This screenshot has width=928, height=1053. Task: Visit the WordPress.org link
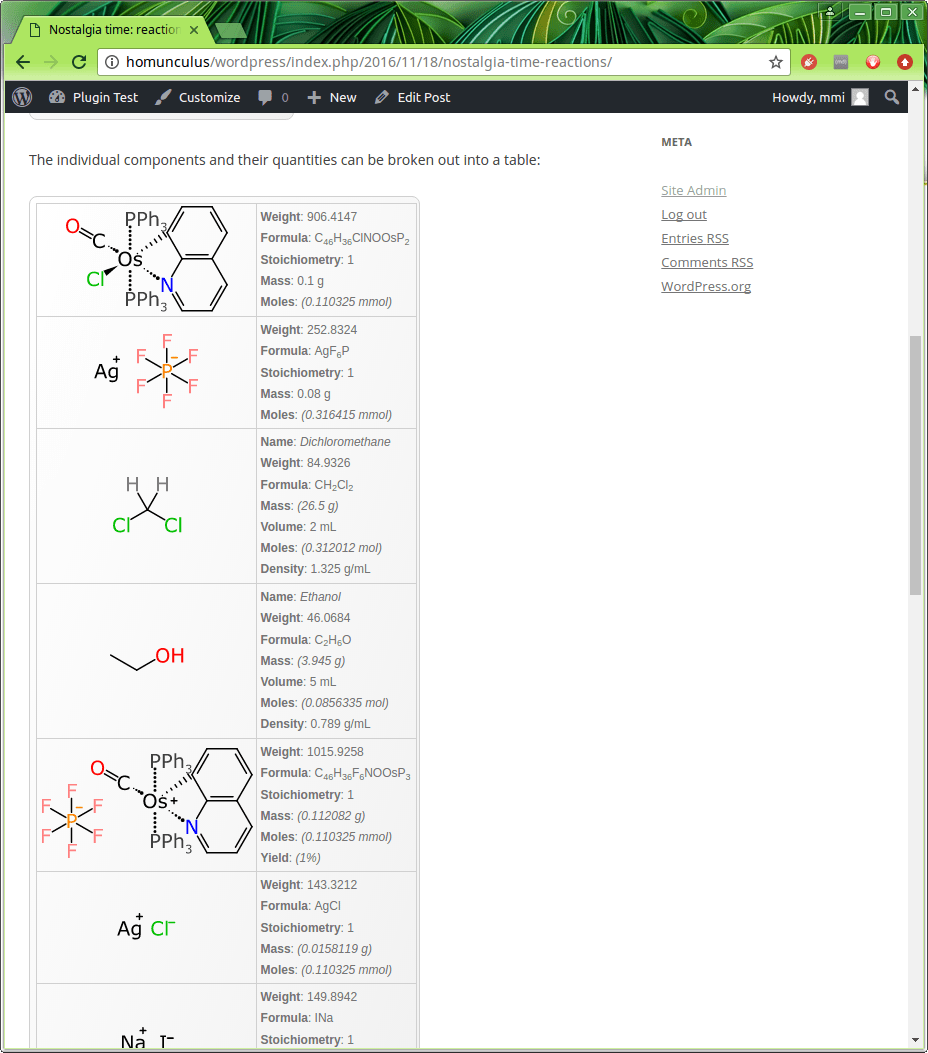click(705, 286)
